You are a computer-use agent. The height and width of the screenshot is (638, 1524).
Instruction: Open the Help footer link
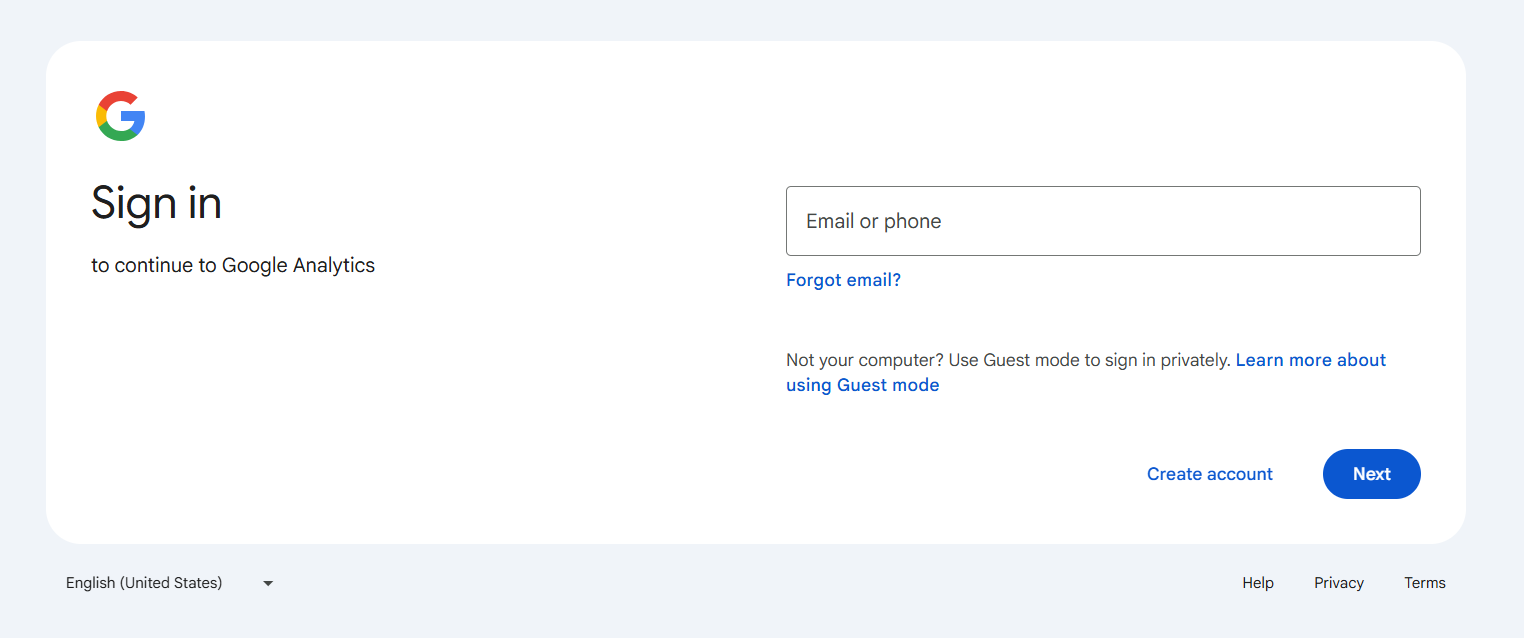click(x=1258, y=583)
